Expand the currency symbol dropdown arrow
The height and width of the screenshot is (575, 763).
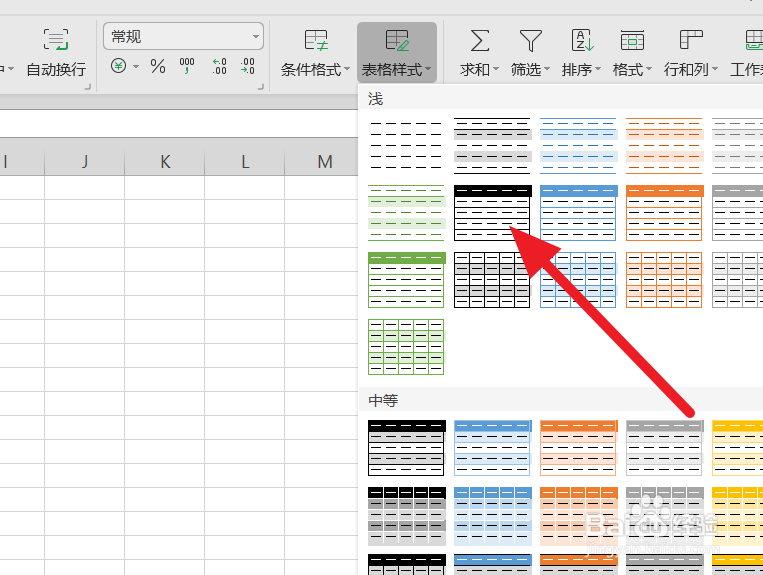(x=136, y=66)
